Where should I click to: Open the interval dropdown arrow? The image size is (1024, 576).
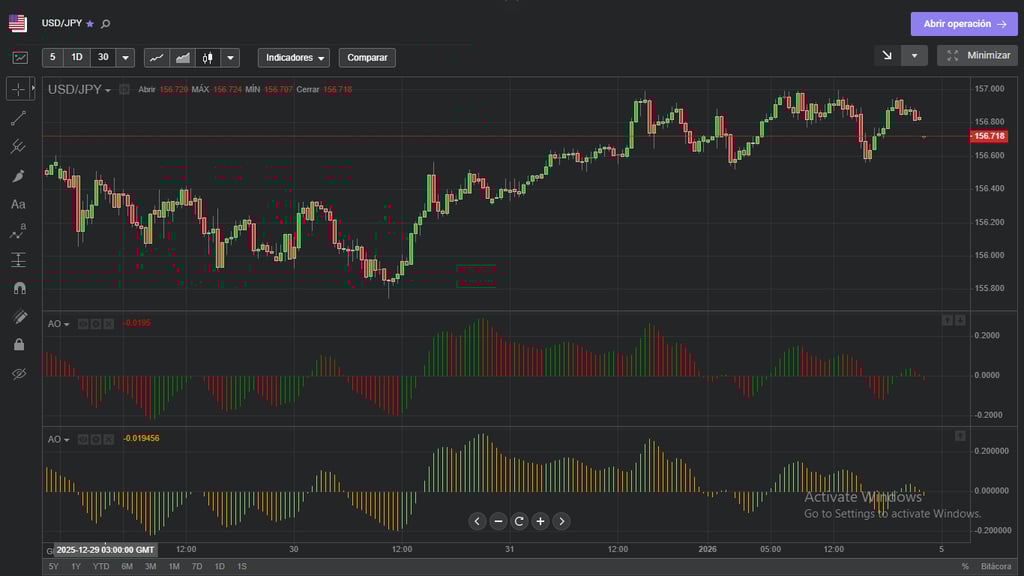(125, 57)
